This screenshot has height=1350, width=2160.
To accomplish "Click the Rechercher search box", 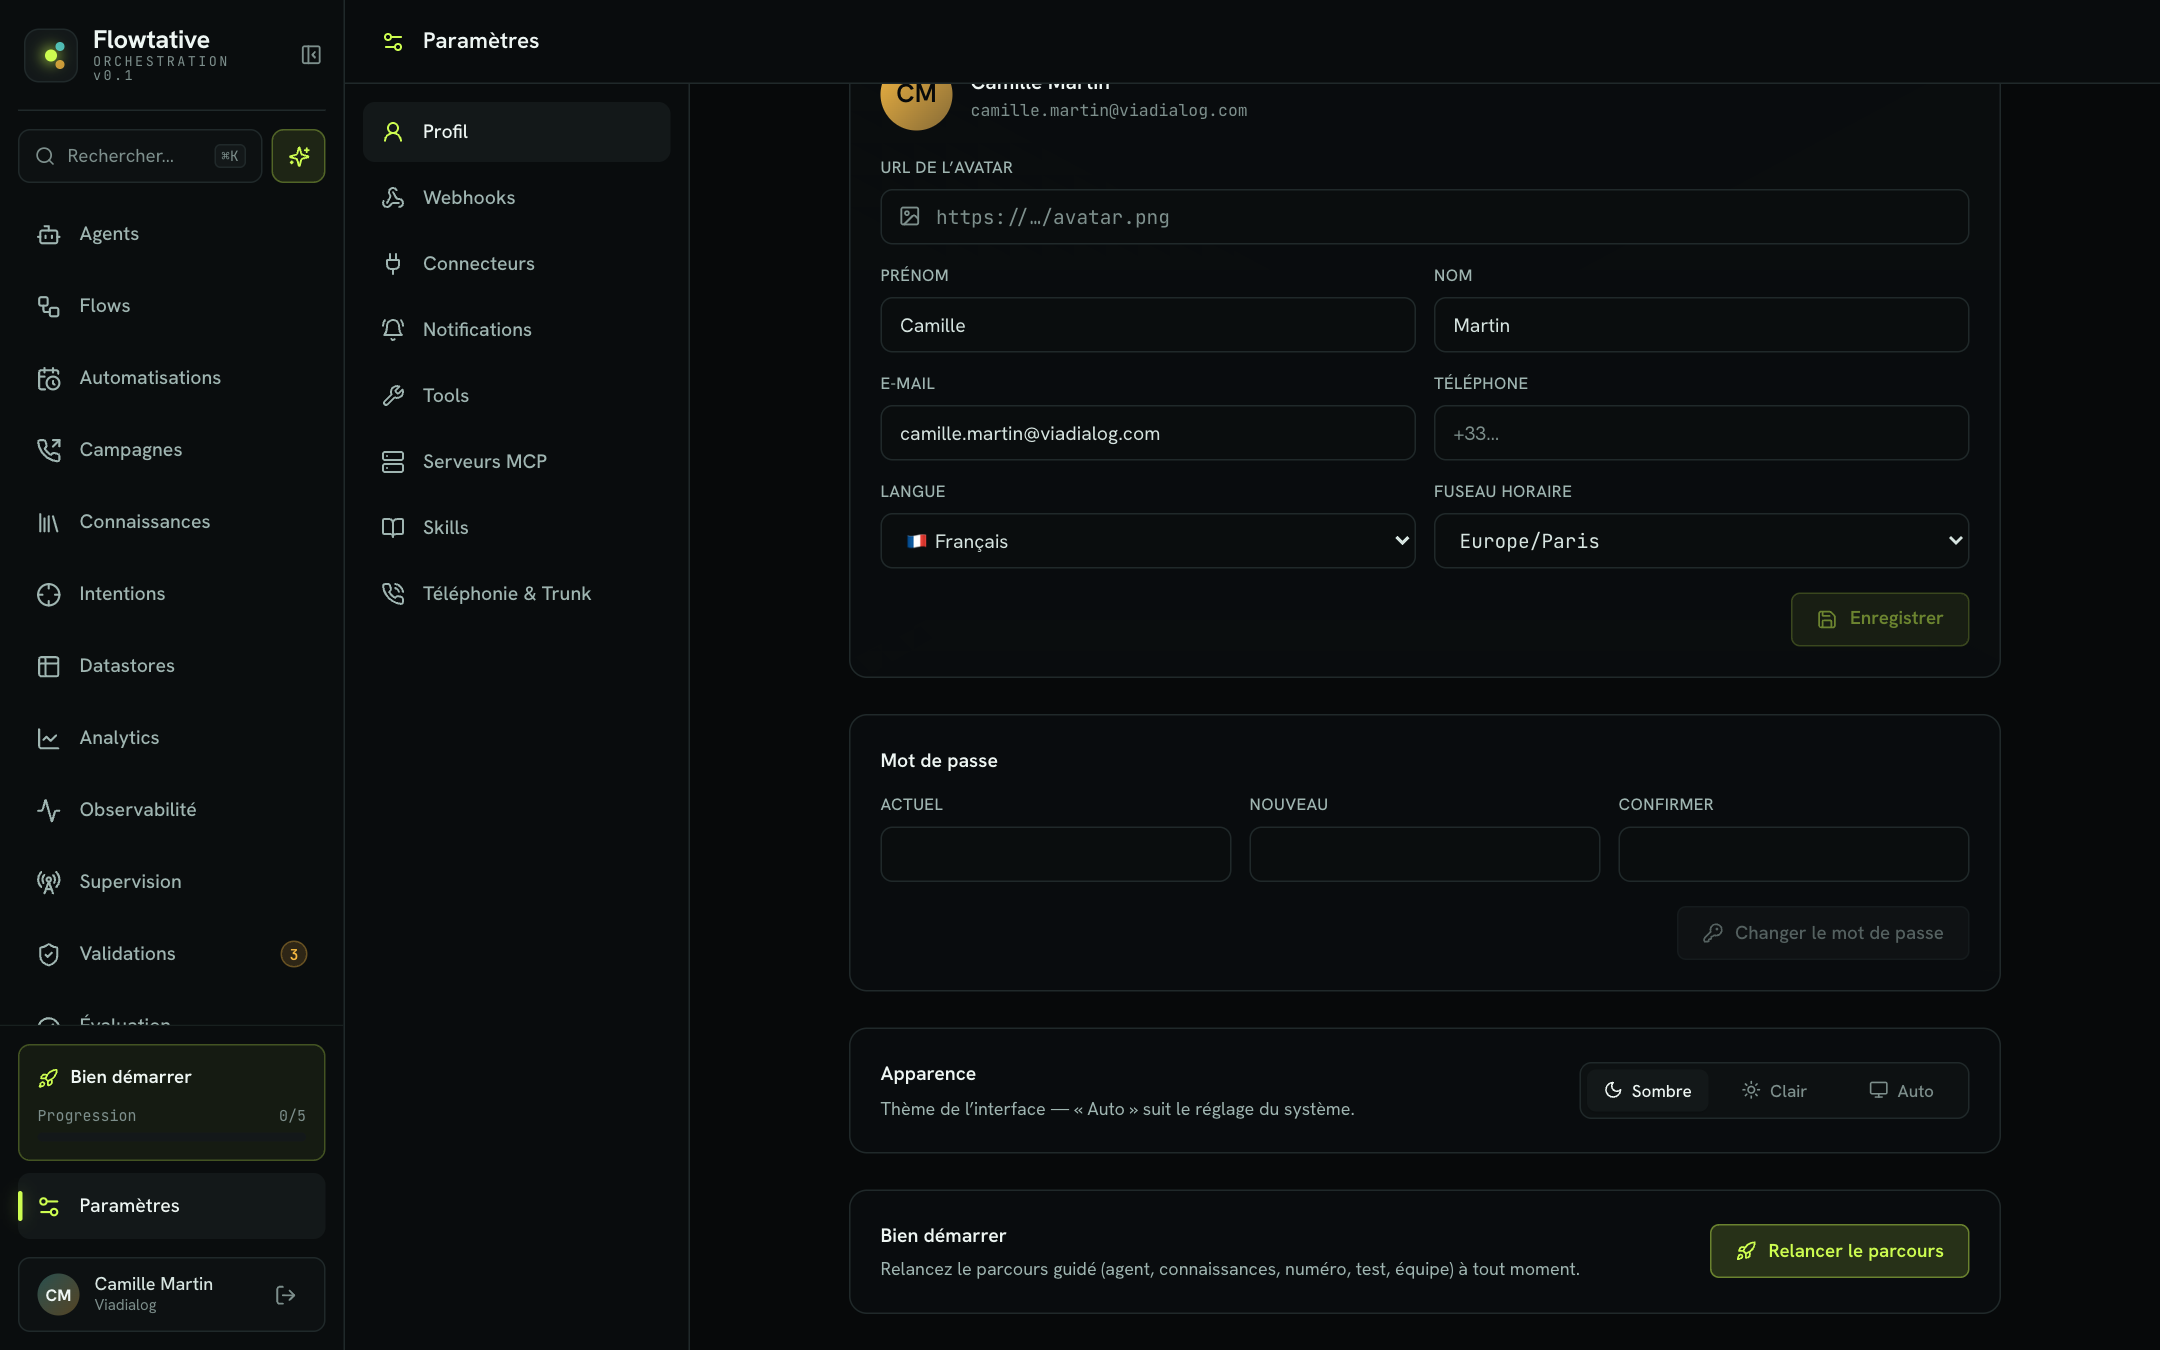I will [x=140, y=156].
